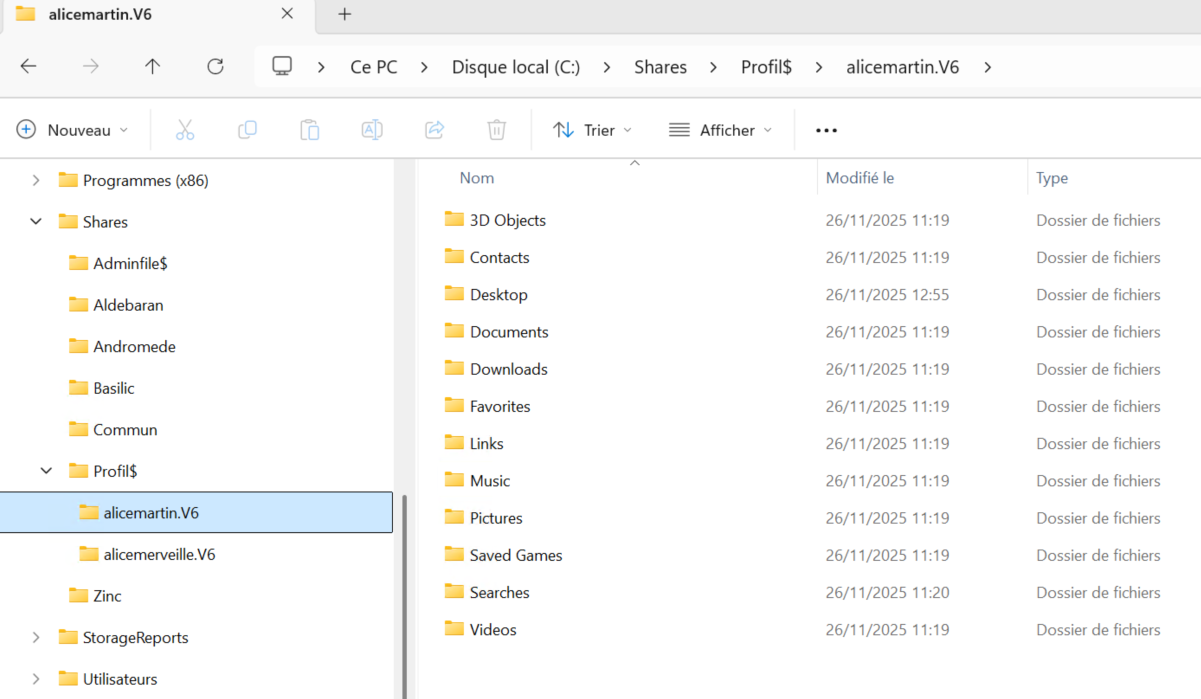Open the Trier sort dropdown
The image size is (1201, 699).
click(593, 130)
